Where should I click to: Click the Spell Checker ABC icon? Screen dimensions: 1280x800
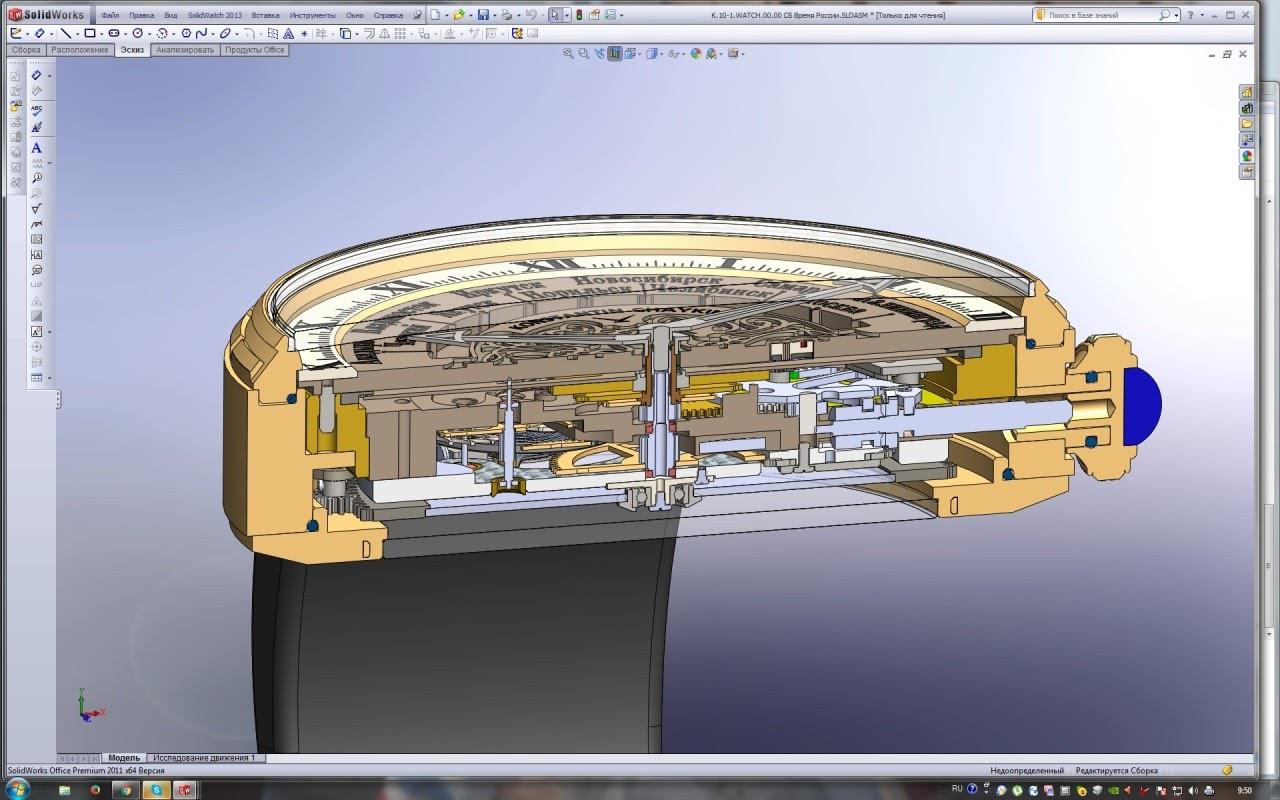click(x=37, y=109)
